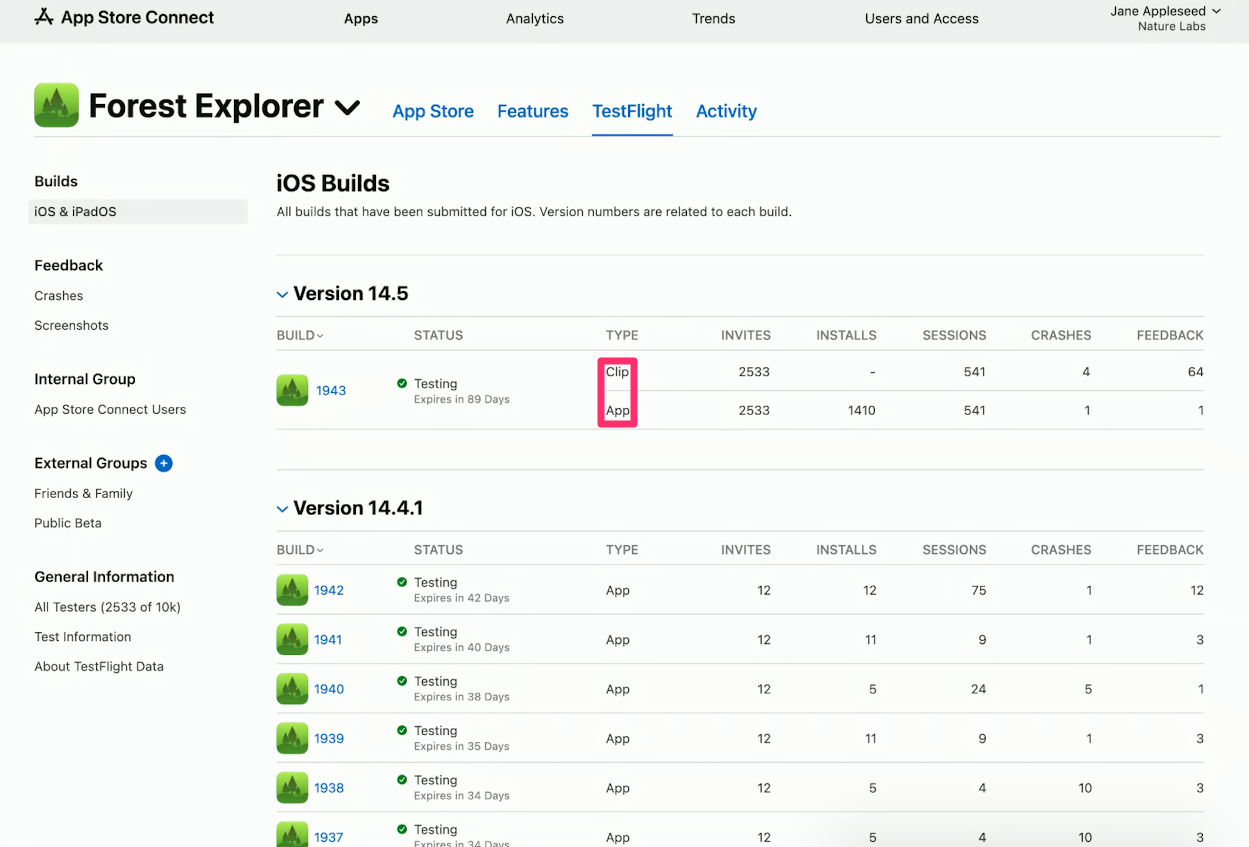The width and height of the screenshot is (1249, 847).
Task: Click green status checkmark for build 1942
Action: click(x=402, y=582)
